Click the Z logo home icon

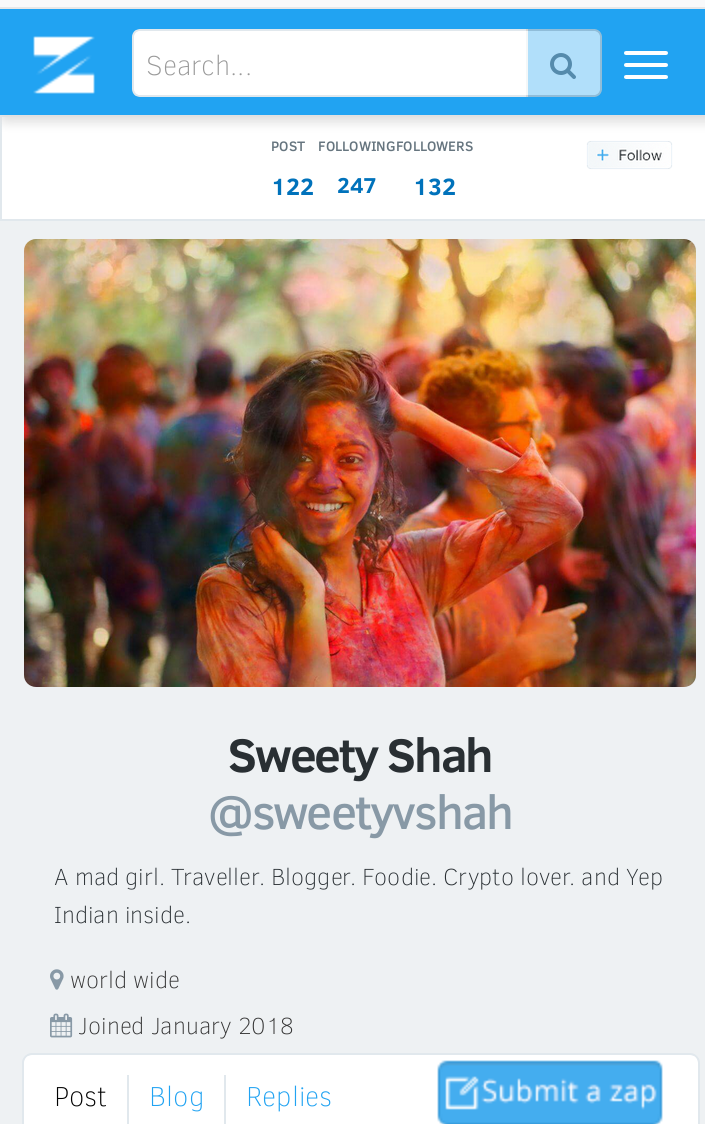click(x=64, y=64)
